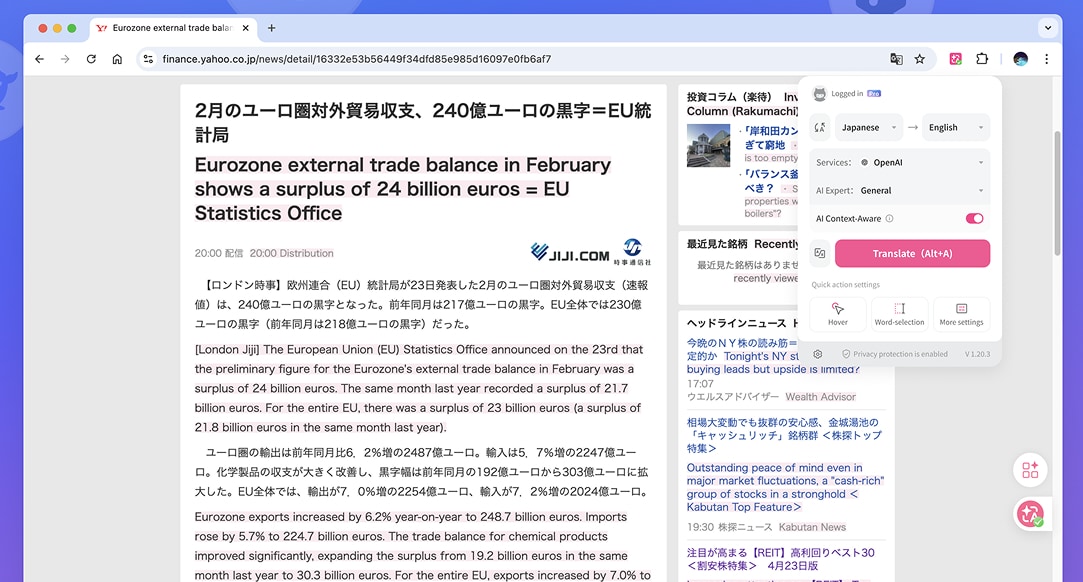Click the Japanese article headline text
The height and width of the screenshot is (582, 1083).
(423, 122)
